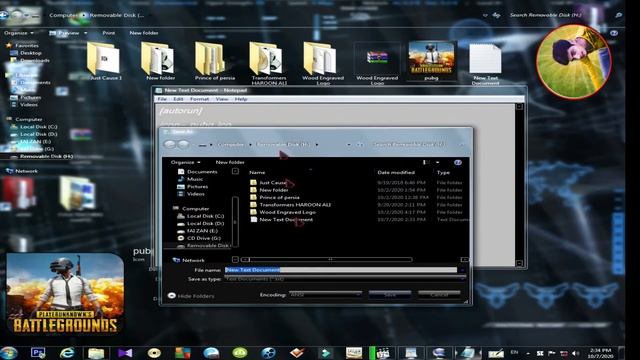Open Notepad Edit menu

coord(178,99)
